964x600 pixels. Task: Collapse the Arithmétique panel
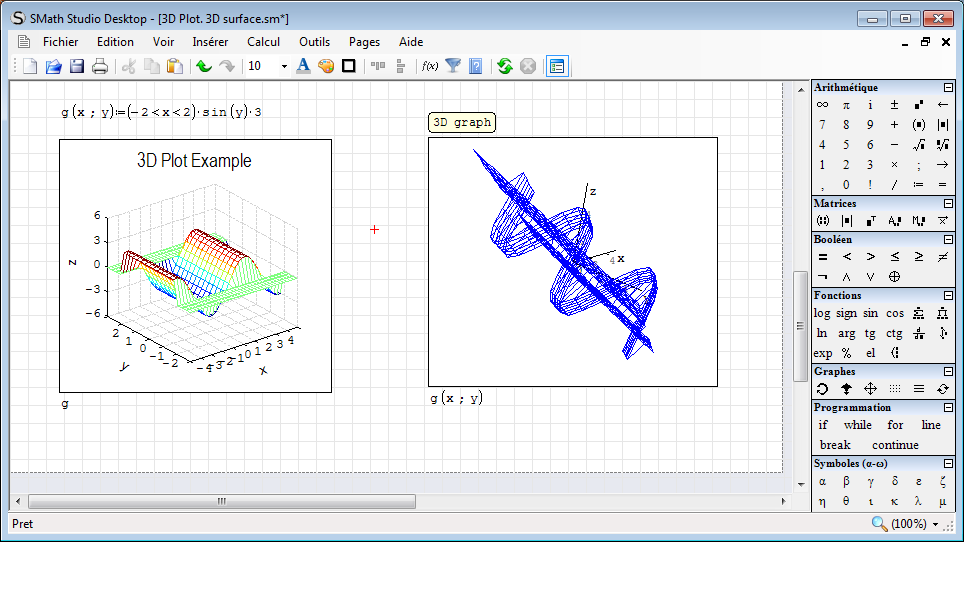pos(948,88)
